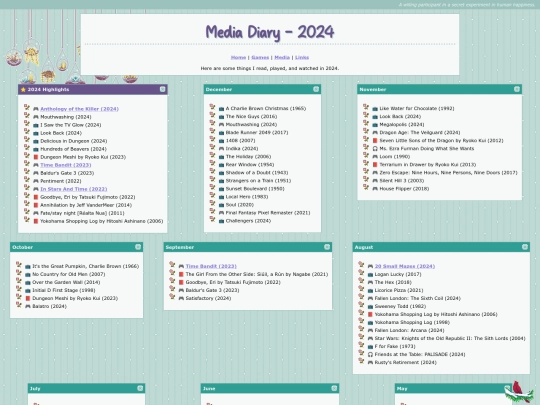The height and width of the screenshot is (405, 540).
Task: Open Time Bandit (2023) link in September
Action: [211, 266]
